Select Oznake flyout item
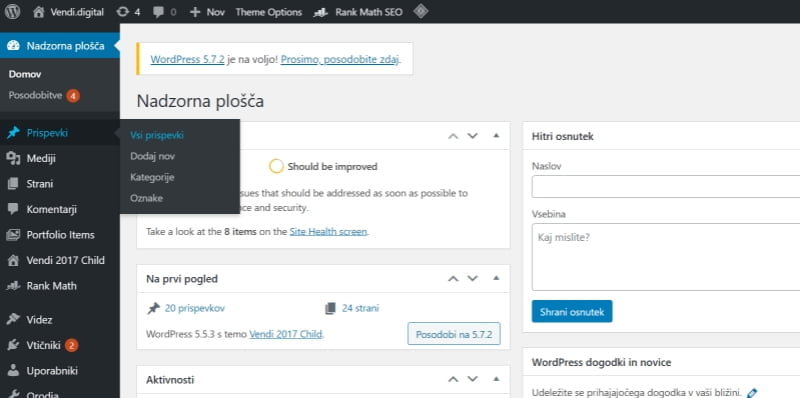The height and width of the screenshot is (398, 800). tap(146, 198)
